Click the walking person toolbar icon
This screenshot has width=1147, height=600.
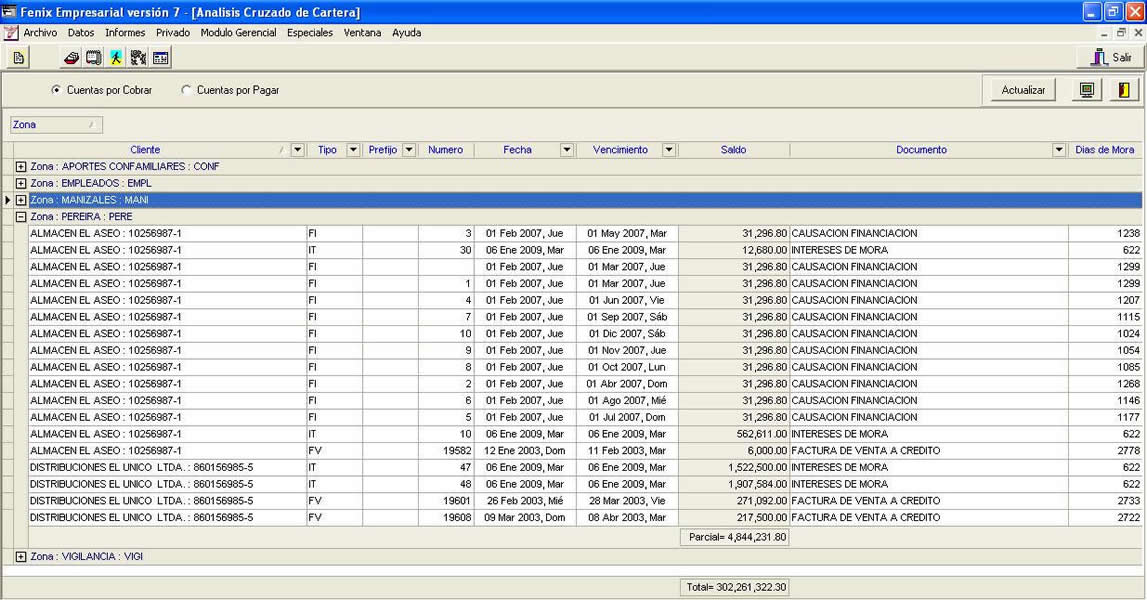(x=116, y=58)
